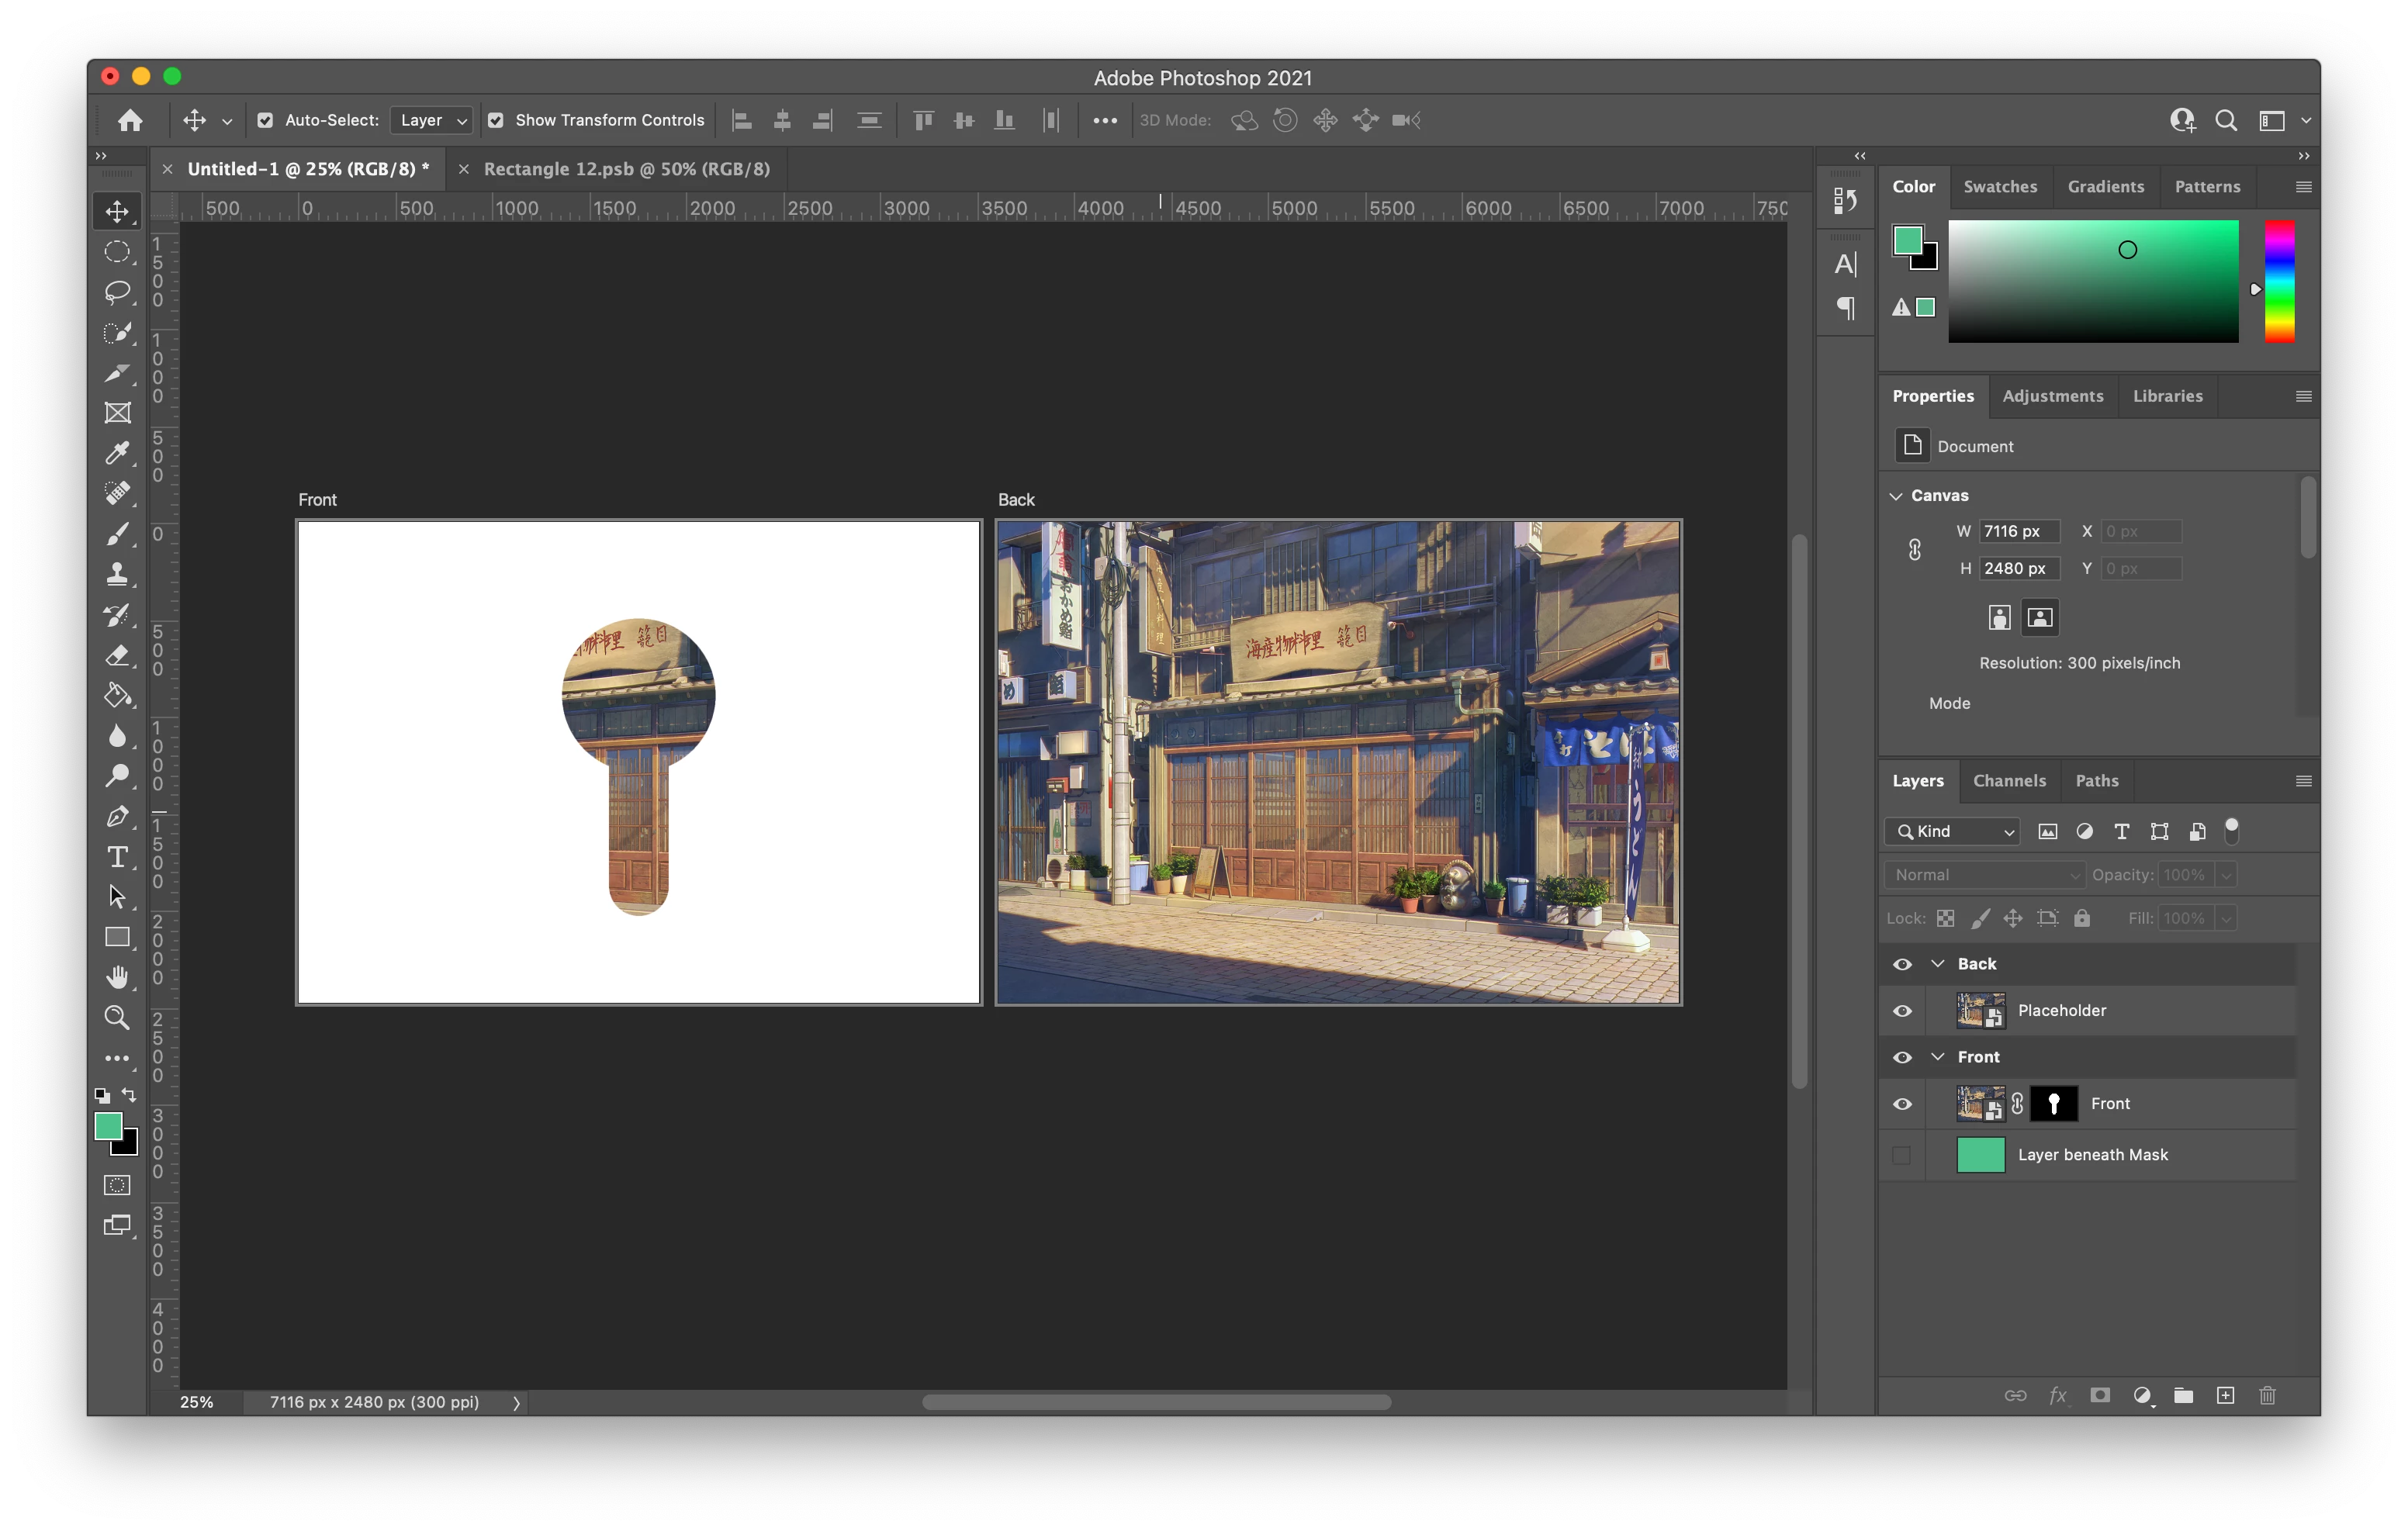Choose the Zoom tool in toolbar
The height and width of the screenshot is (1531, 2408).
[117, 1017]
